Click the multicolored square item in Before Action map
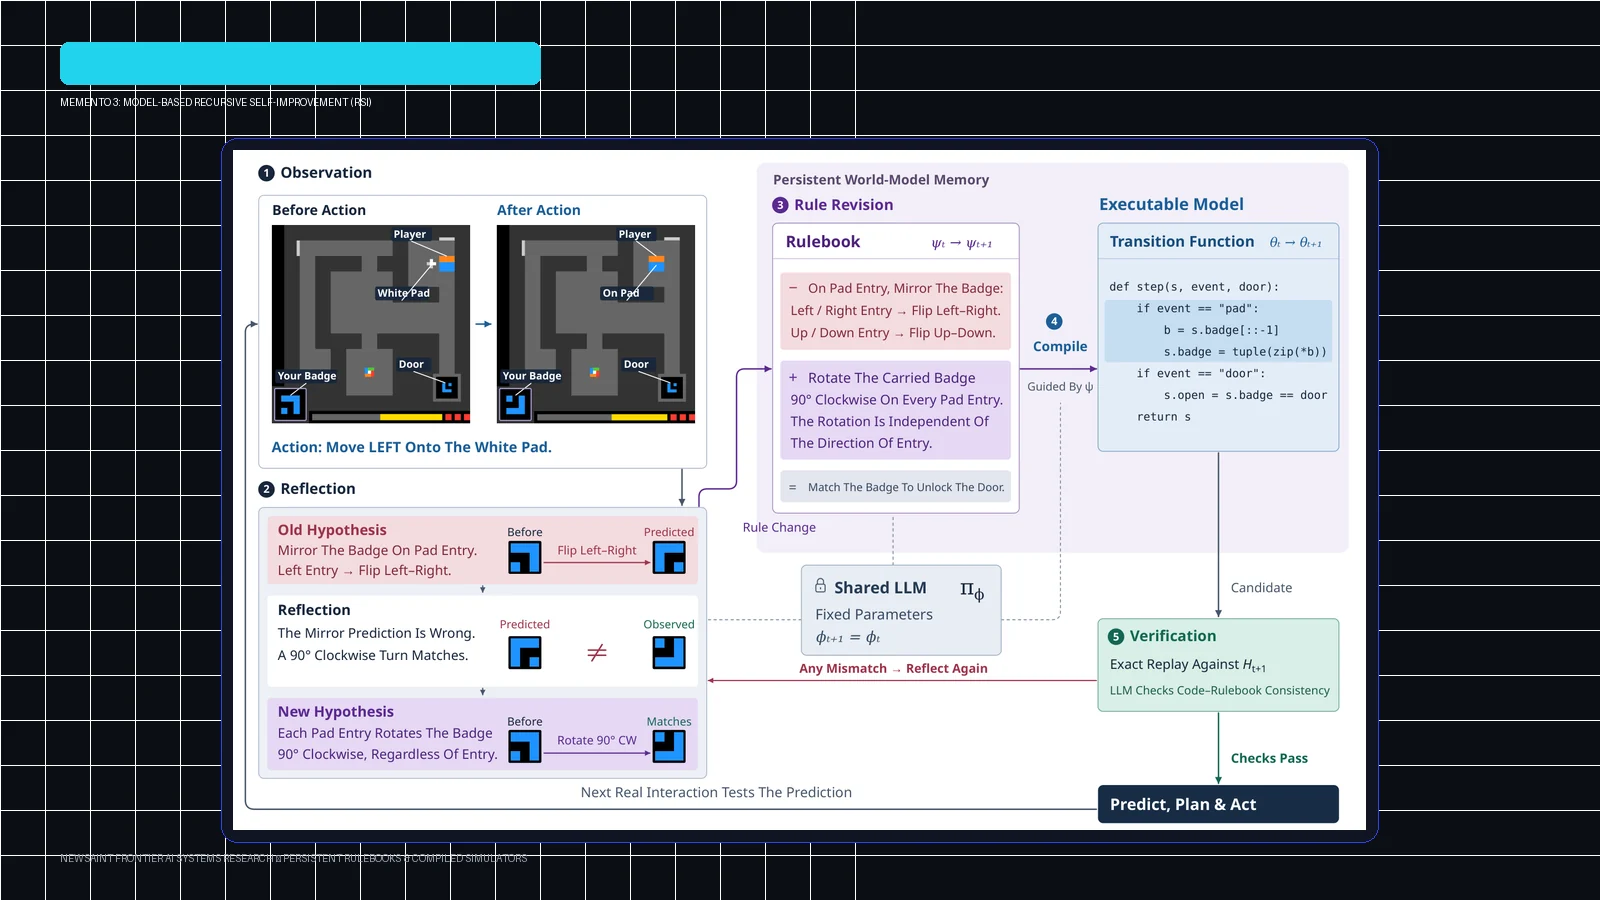1600x900 pixels. coord(369,372)
